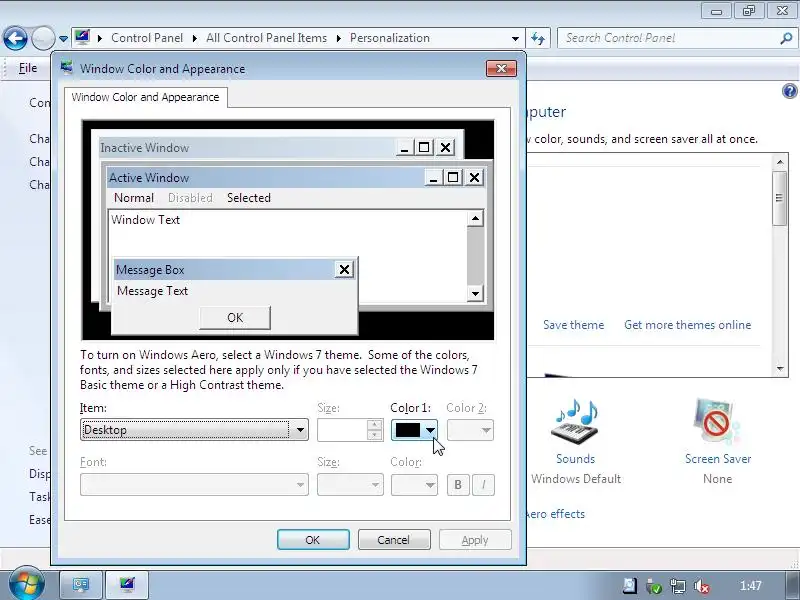Image resolution: width=800 pixels, height=600 pixels.
Task: Click the Message Box close X icon
Action: pos(344,269)
